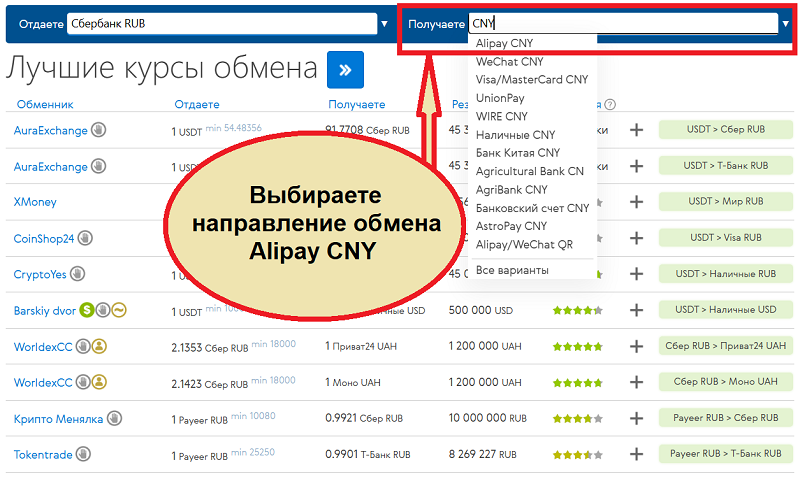Select Банк Китая CNY option

point(518,153)
